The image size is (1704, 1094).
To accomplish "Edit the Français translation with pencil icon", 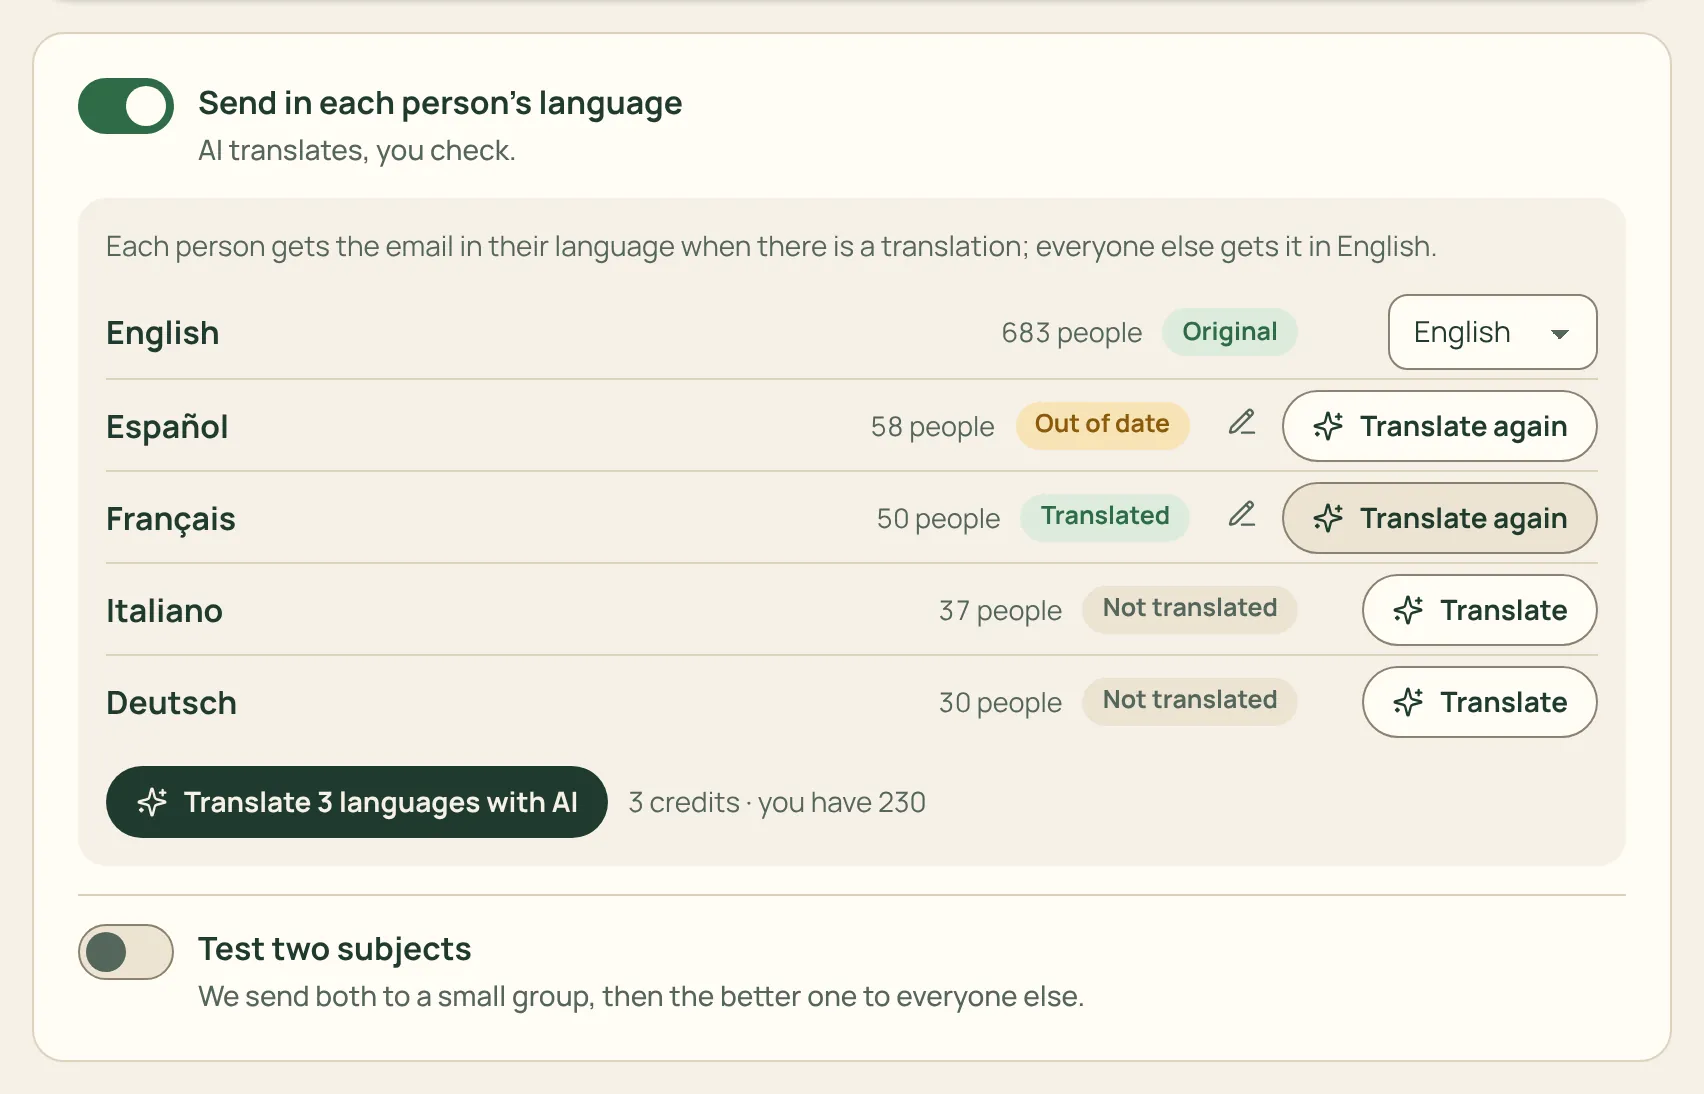I will click(x=1242, y=515).
